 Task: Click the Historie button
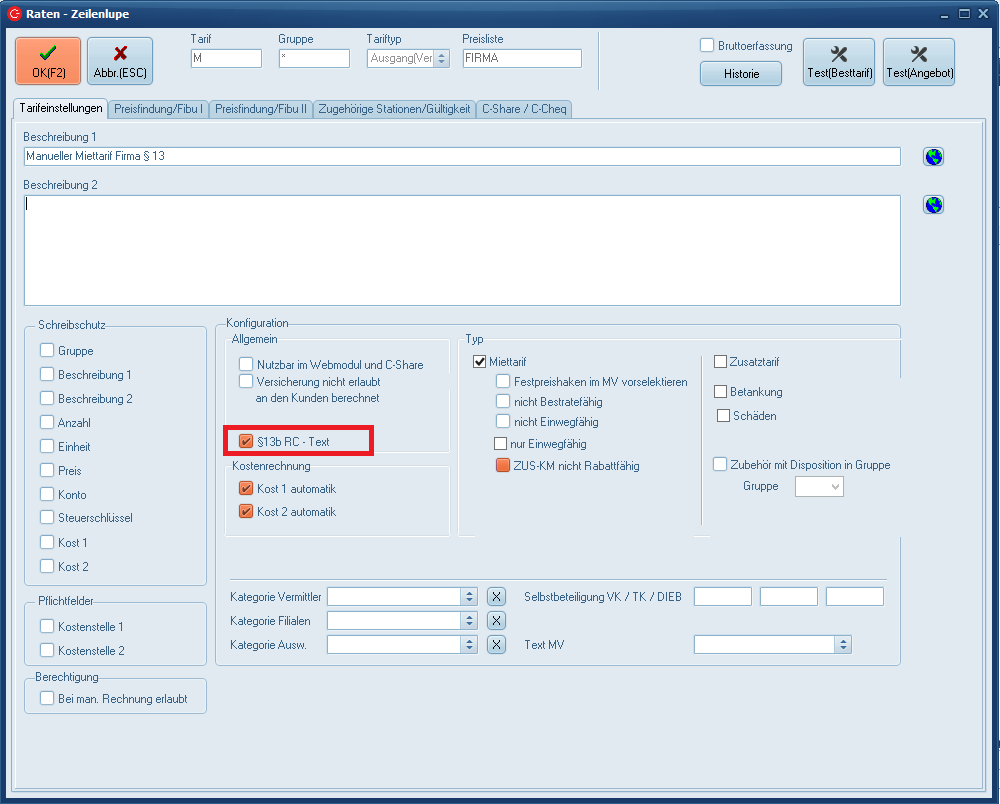click(x=741, y=74)
